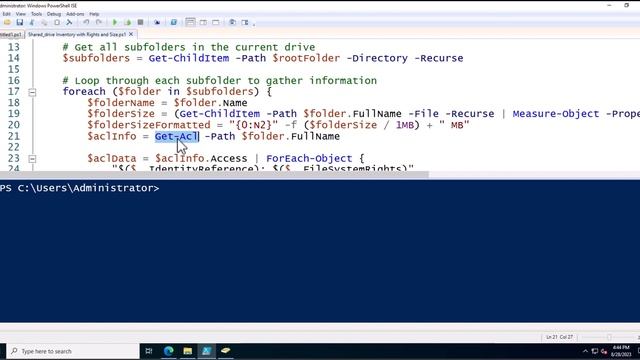
Task: Show script pane on the right layout
Action: pyautogui.click(x=203, y=22)
